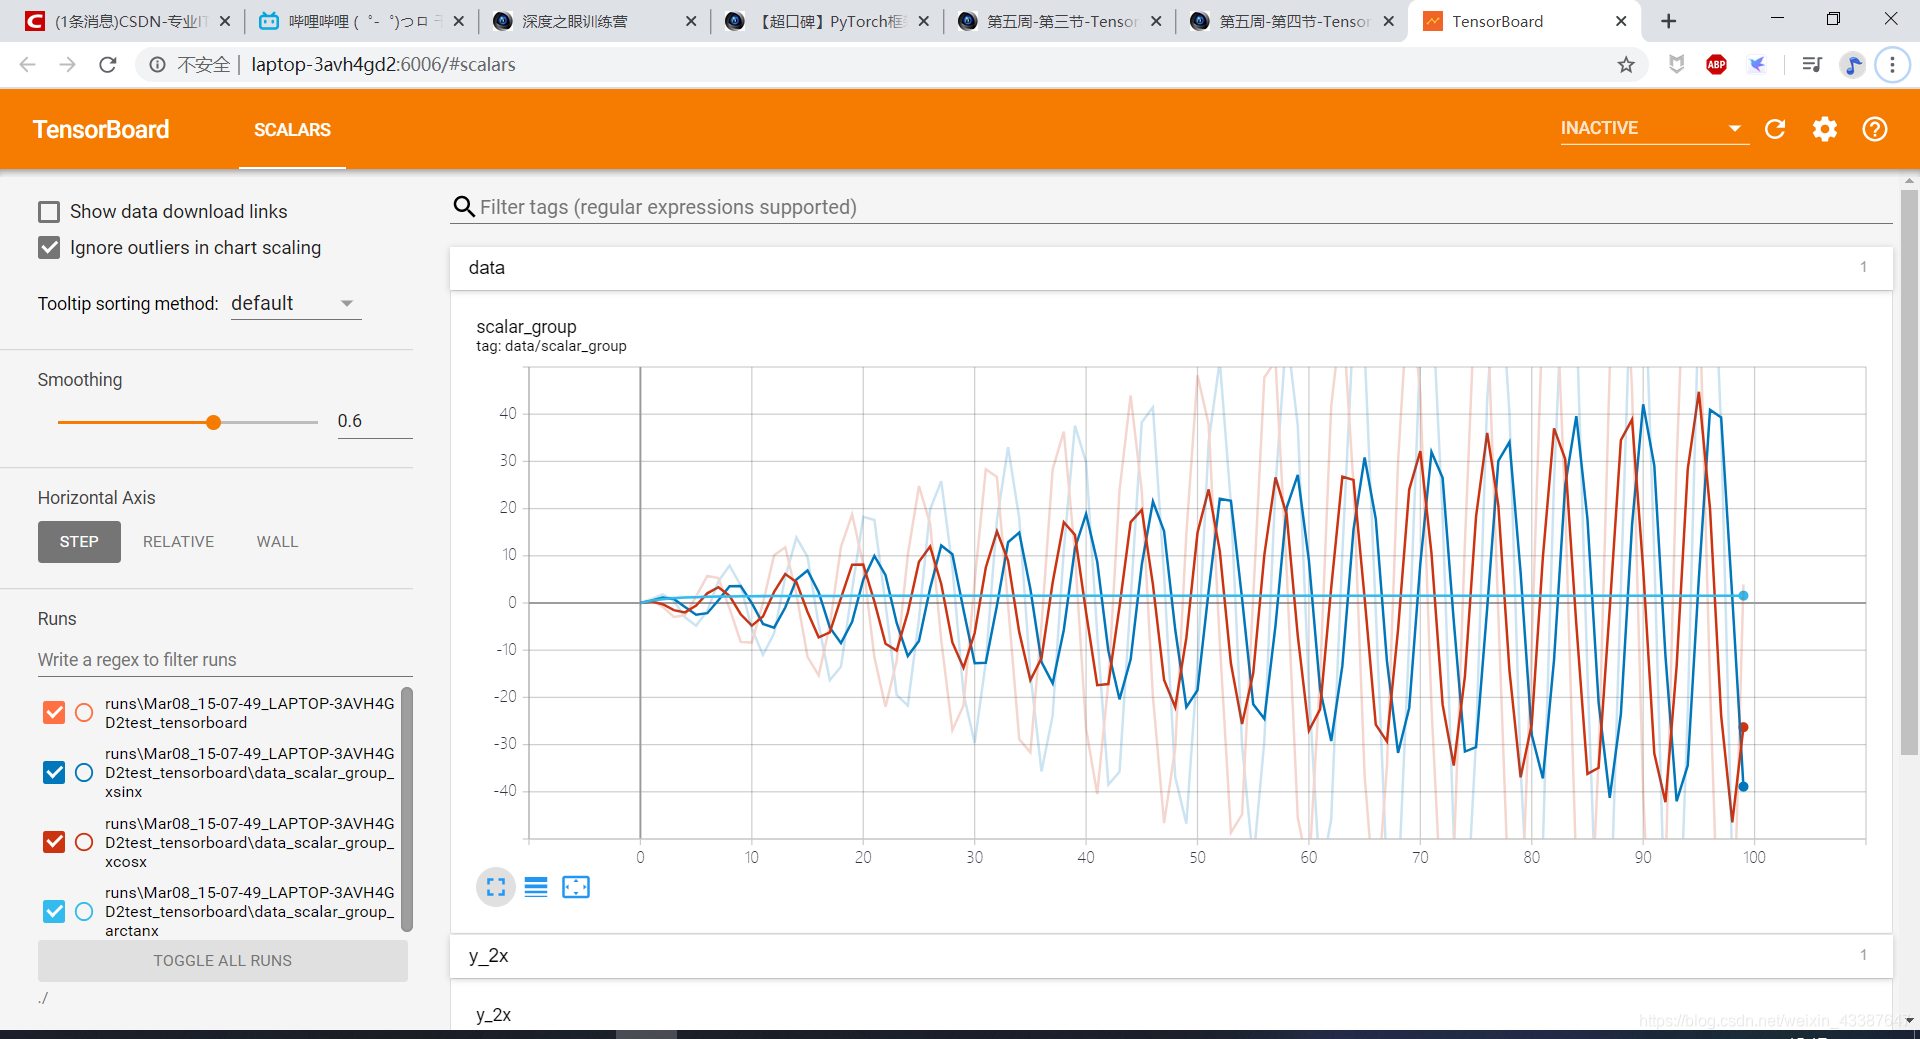Open browser profile avatar
This screenshot has width=1920, height=1039.
click(x=1853, y=65)
